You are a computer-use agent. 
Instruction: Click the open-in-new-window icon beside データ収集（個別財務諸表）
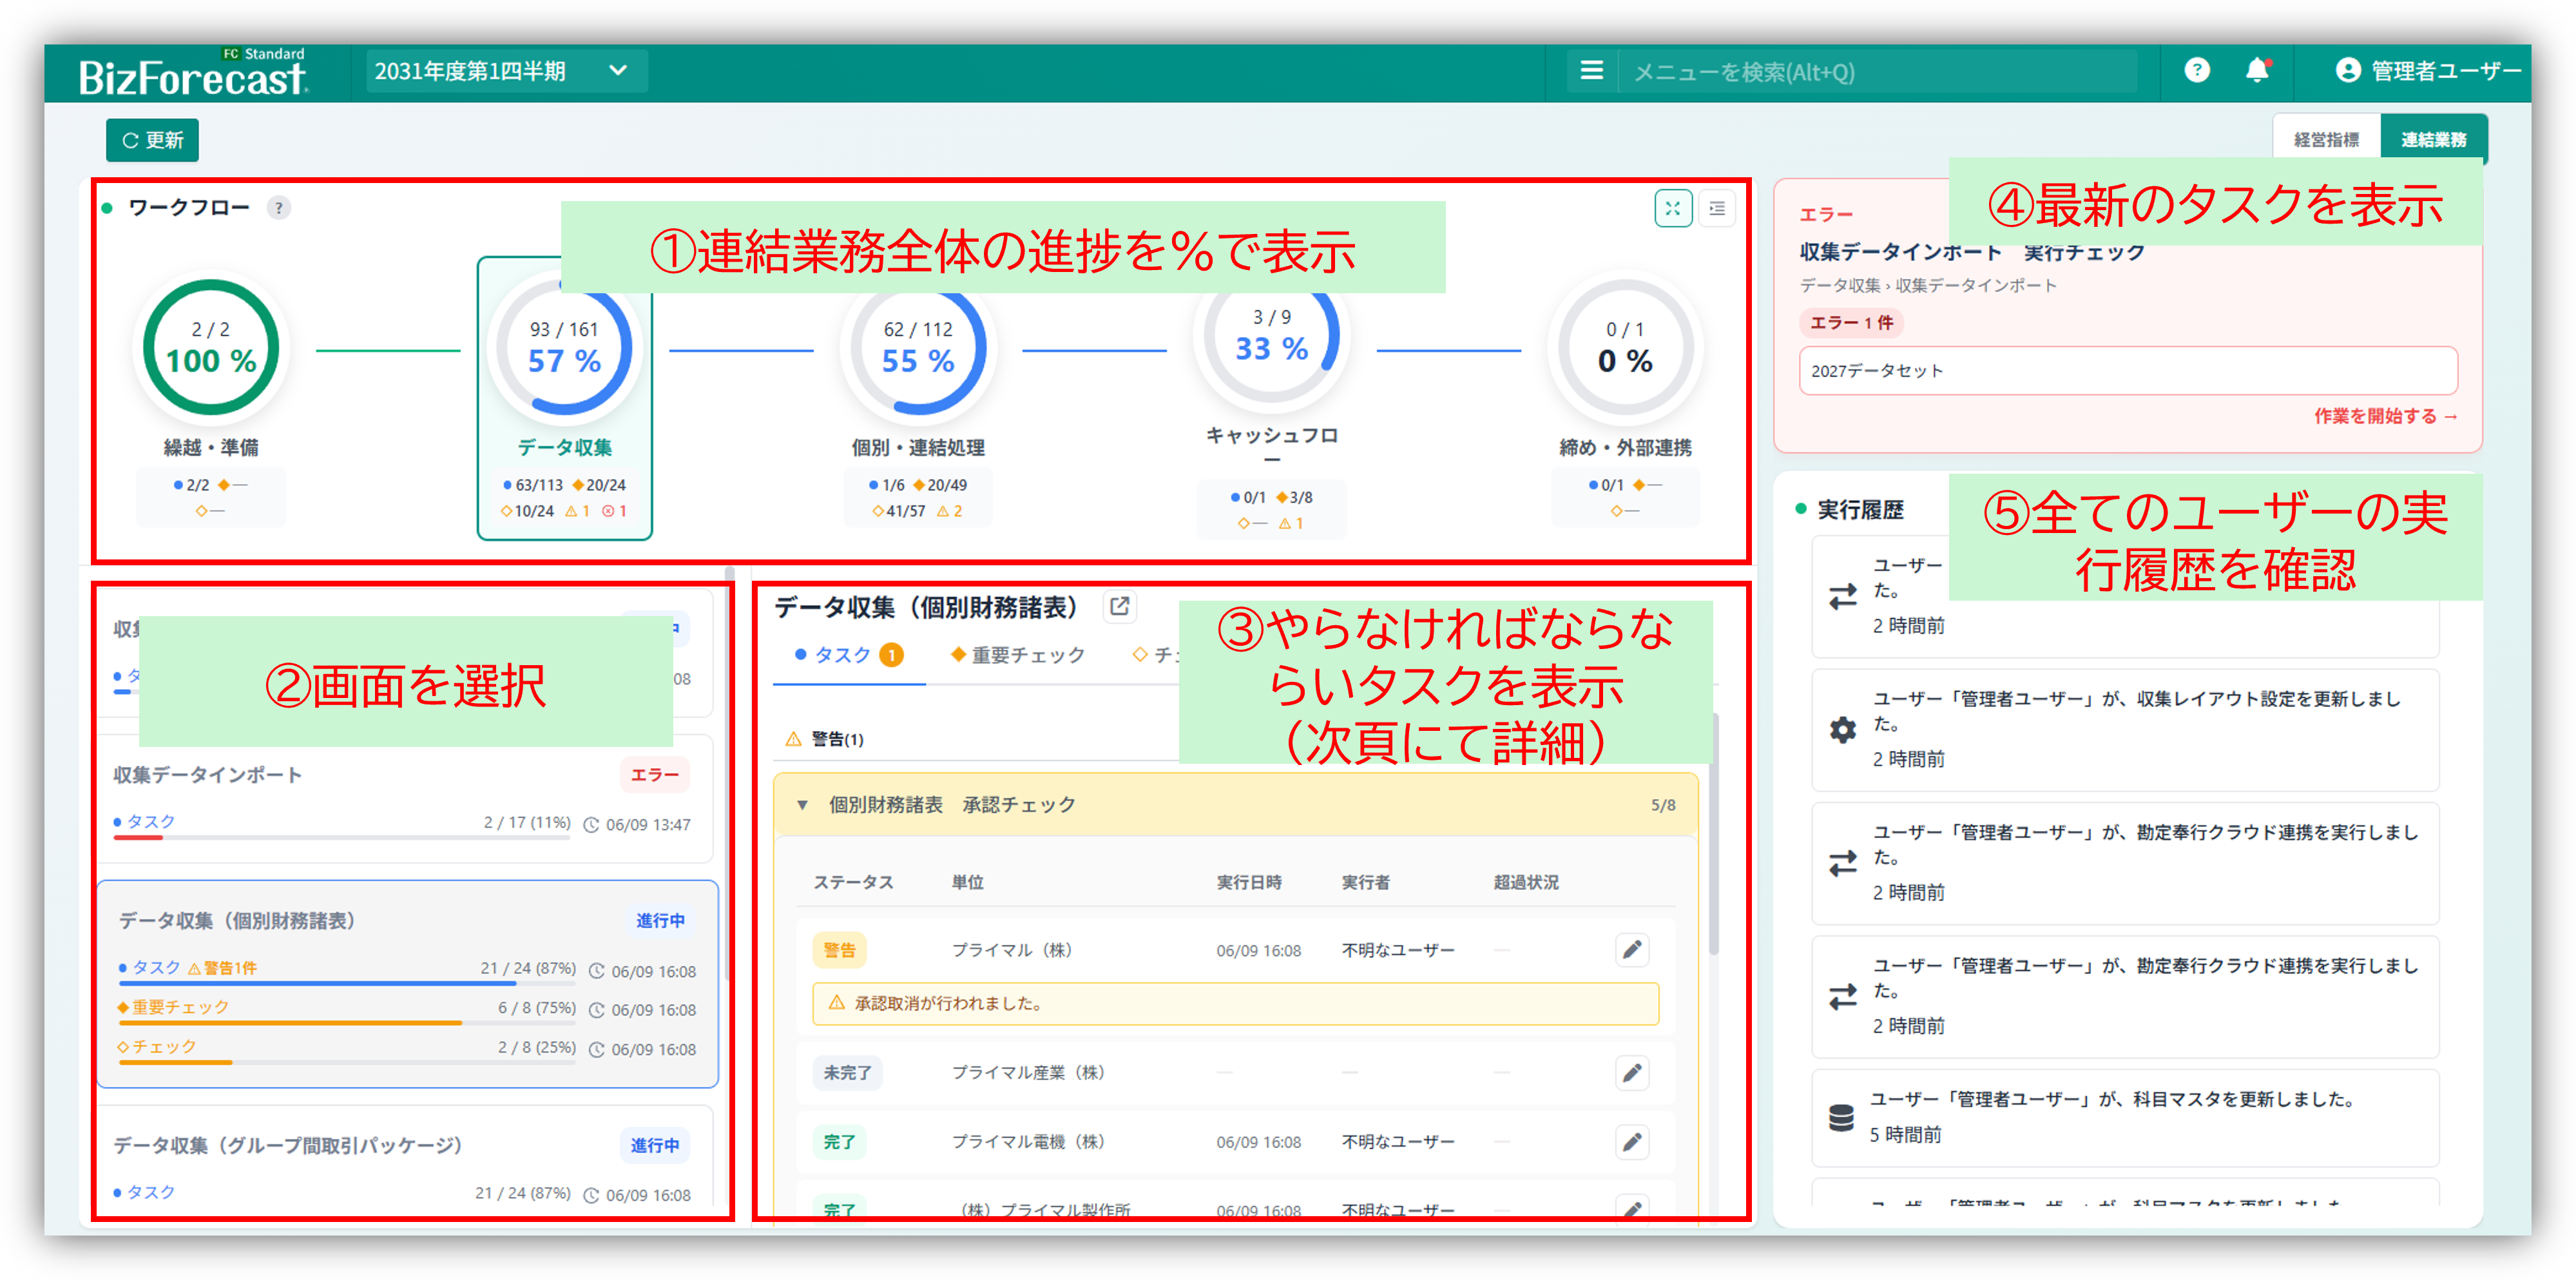coord(1120,606)
